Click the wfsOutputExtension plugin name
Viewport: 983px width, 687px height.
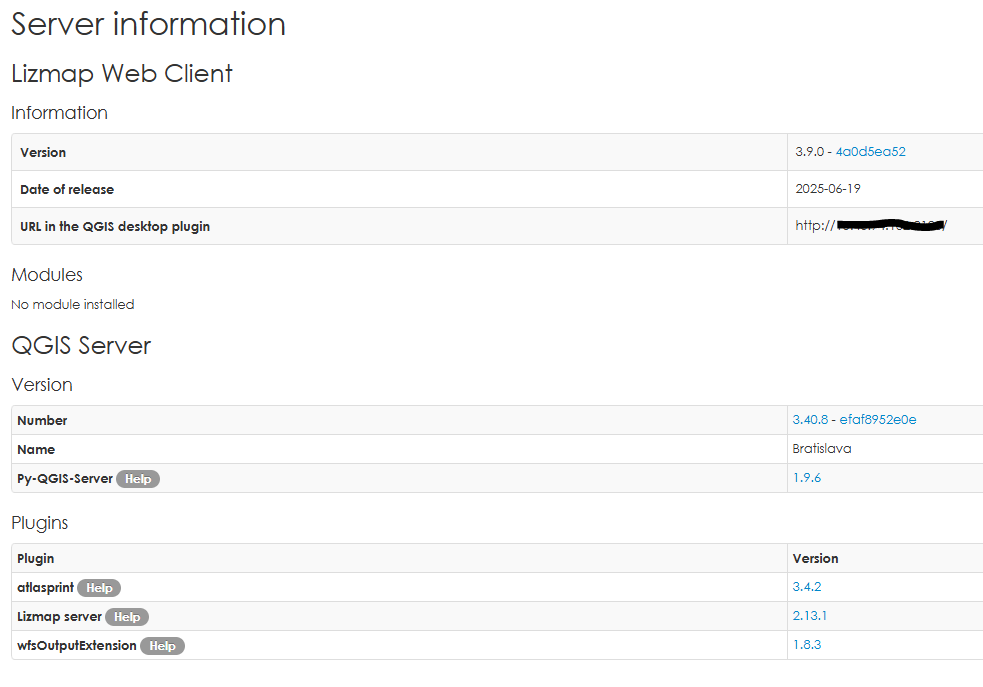[x=76, y=646]
